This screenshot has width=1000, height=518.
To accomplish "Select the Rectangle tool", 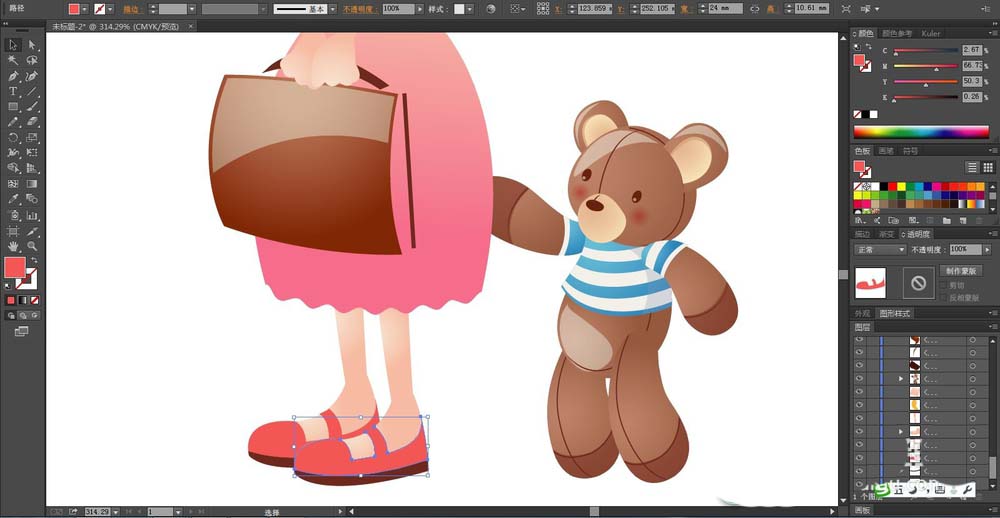I will (x=13, y=107).
